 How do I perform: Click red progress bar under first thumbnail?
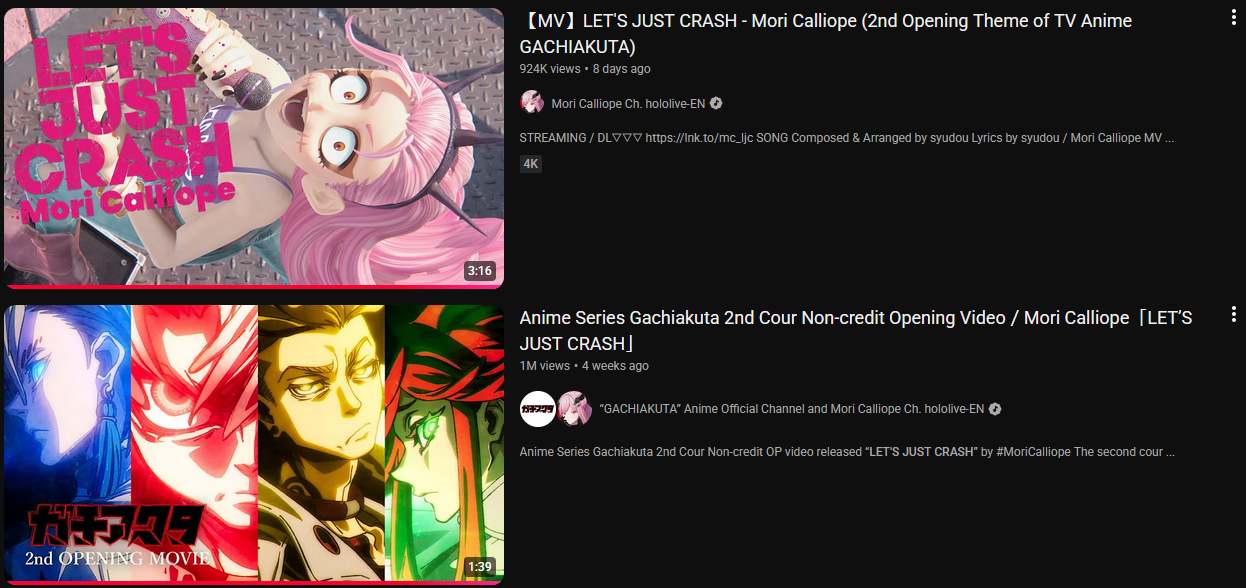[x=254, y=287]
